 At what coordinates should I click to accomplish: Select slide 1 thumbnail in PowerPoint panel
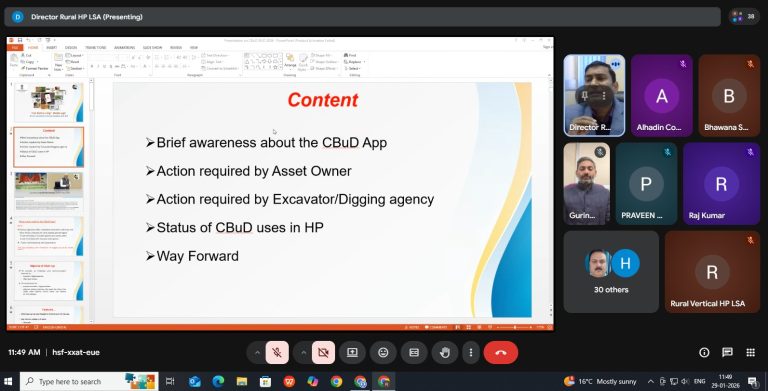point(49,102)
